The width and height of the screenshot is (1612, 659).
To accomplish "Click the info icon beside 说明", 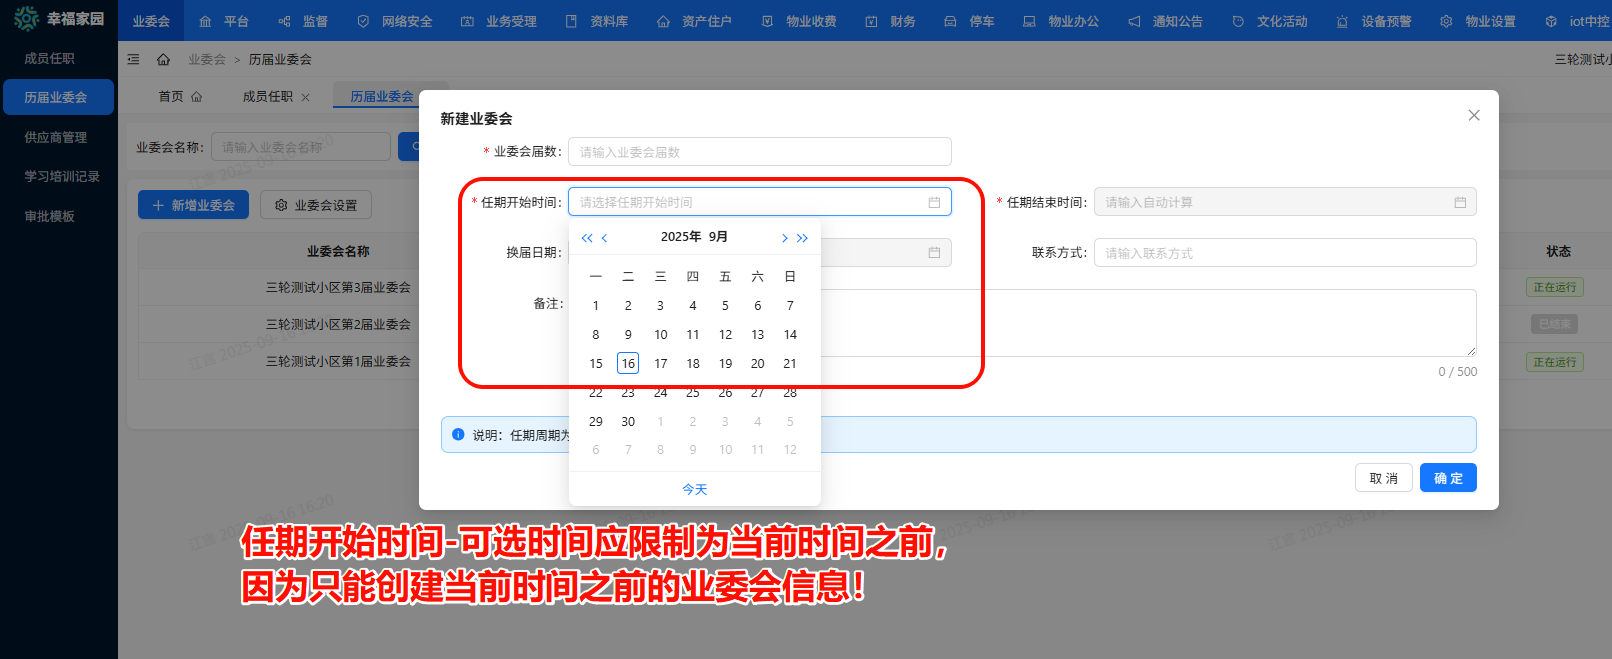I will (x=458, y=435).
